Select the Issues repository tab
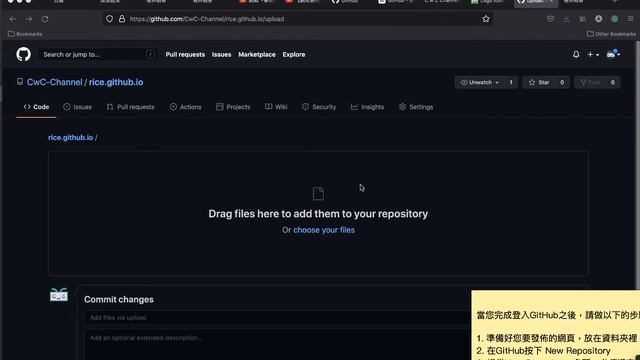 click(78, 107)
